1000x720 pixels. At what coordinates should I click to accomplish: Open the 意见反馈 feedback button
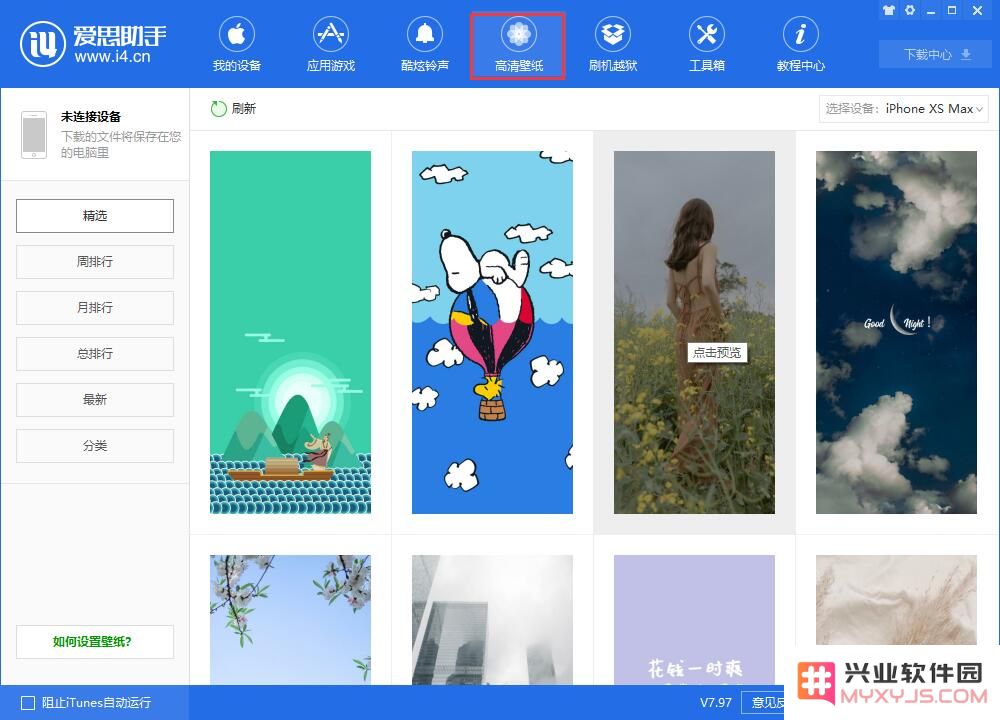pyautogui.click(x=764, y=703)
